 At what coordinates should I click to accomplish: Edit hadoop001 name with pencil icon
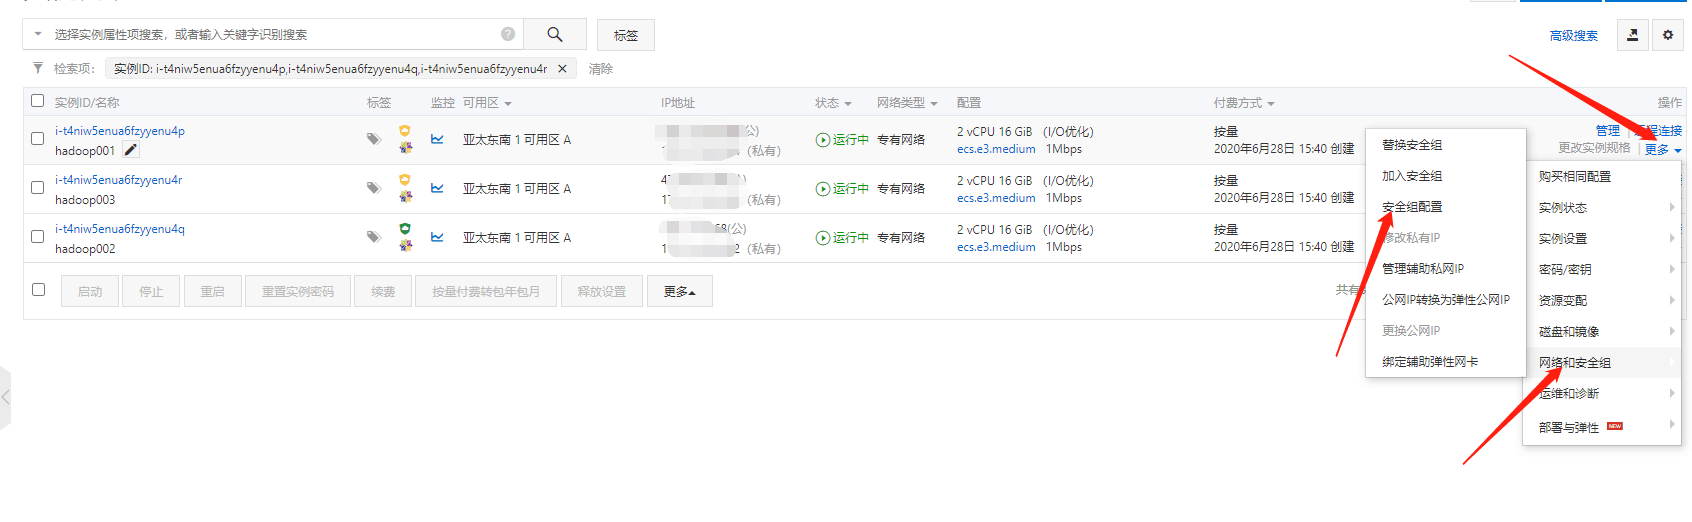click(131, 150)
